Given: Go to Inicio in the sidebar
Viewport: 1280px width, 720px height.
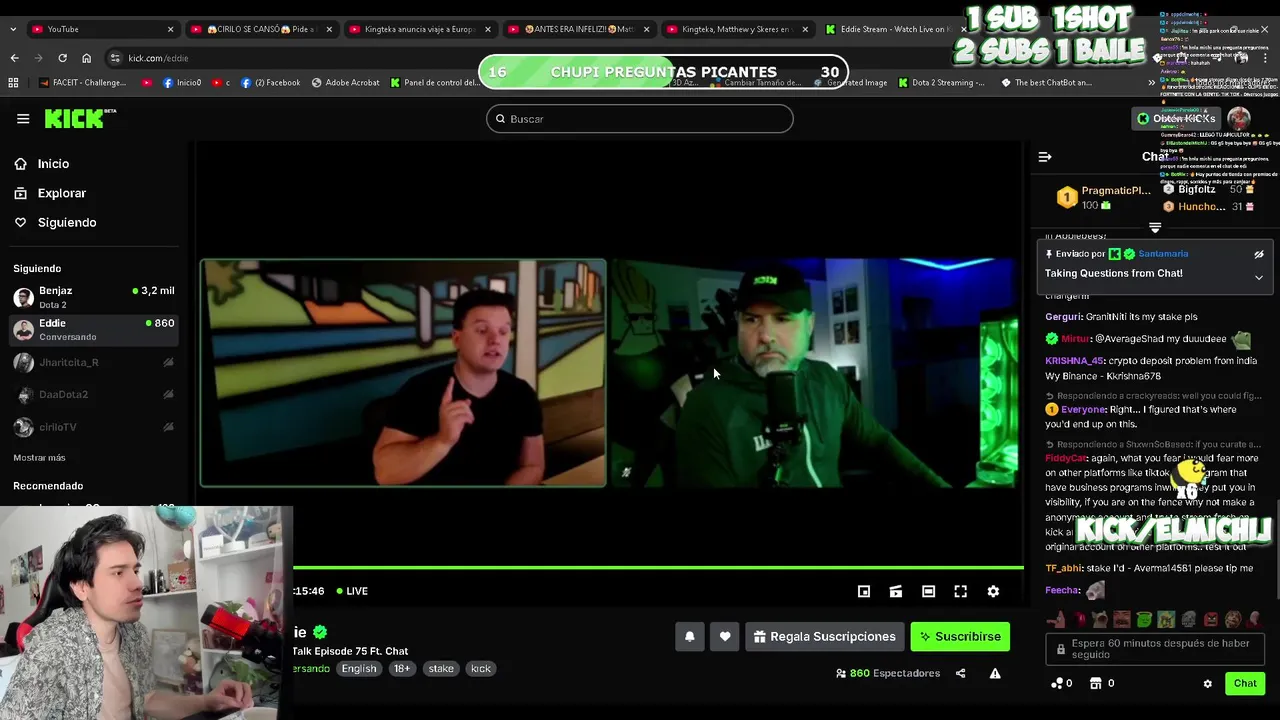Looking at the screenshot, I should [53, 164].
